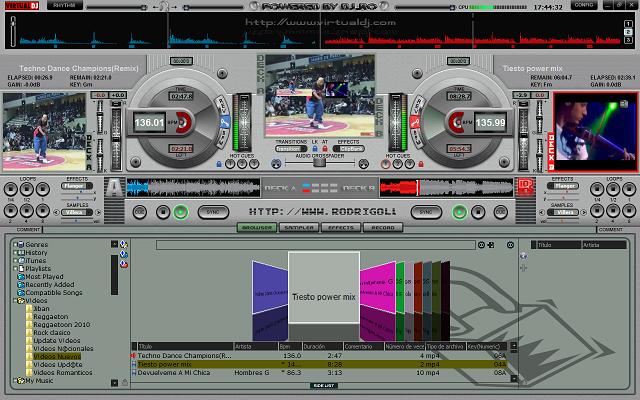Collapse the Videos folder node
The width and height of the screenshot is (640, 400).
point(15,300)
